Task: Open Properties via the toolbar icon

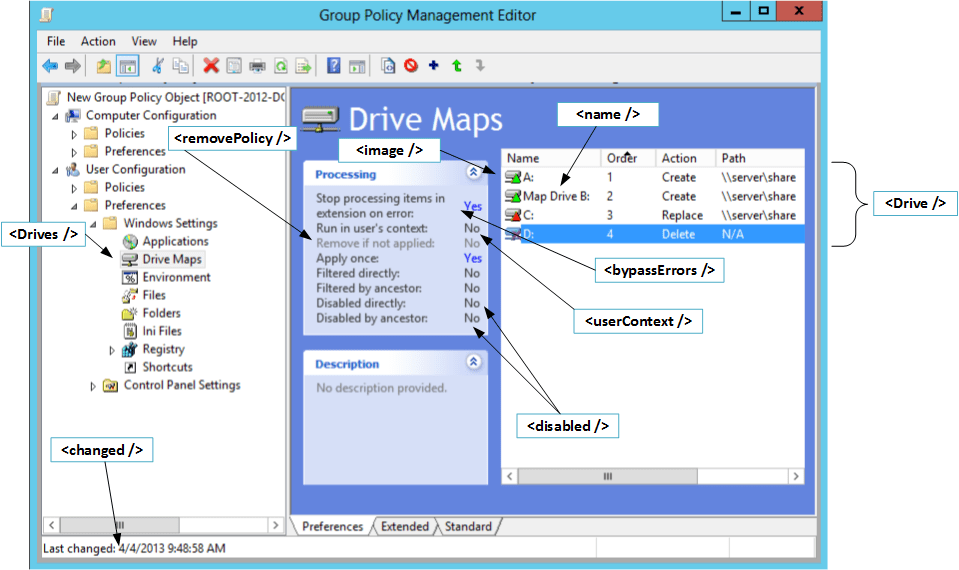Action: click(234, 65)
